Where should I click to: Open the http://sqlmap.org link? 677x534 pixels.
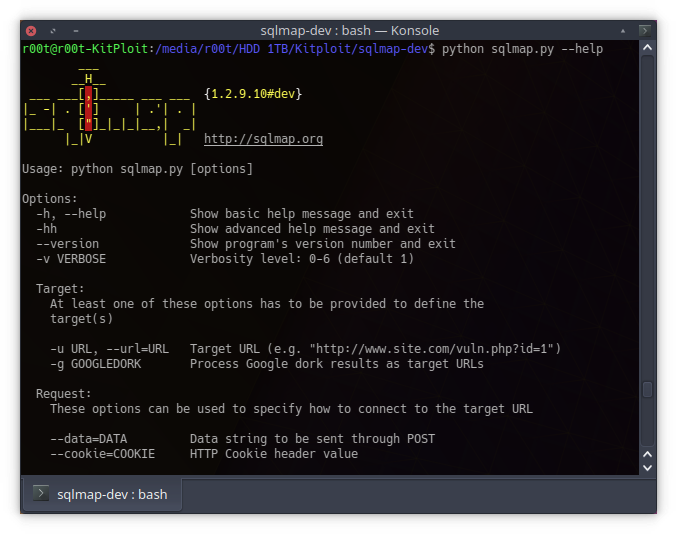coord(263,139)
